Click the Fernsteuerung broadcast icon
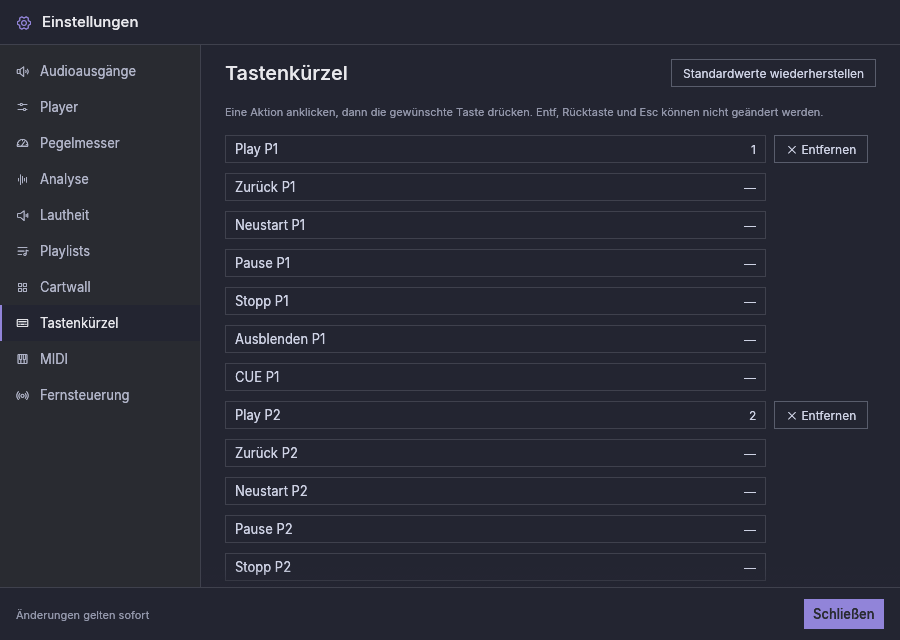The image size is (900, 640). click(22, 395)
